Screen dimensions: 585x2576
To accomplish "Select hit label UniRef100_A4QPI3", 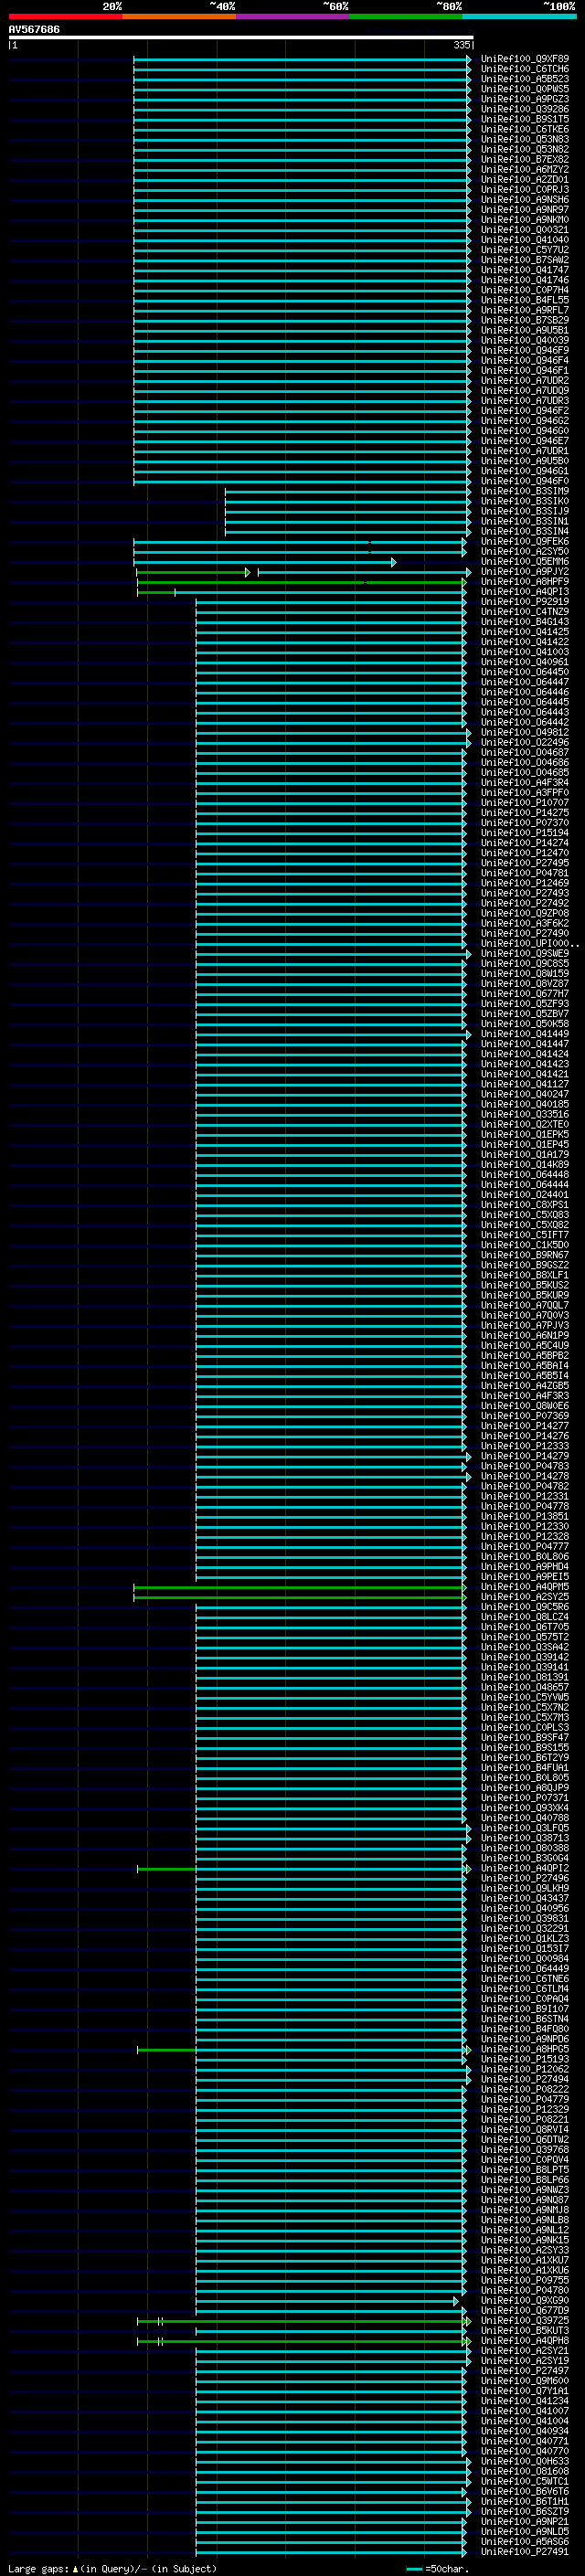I will (x=525, y=592).
